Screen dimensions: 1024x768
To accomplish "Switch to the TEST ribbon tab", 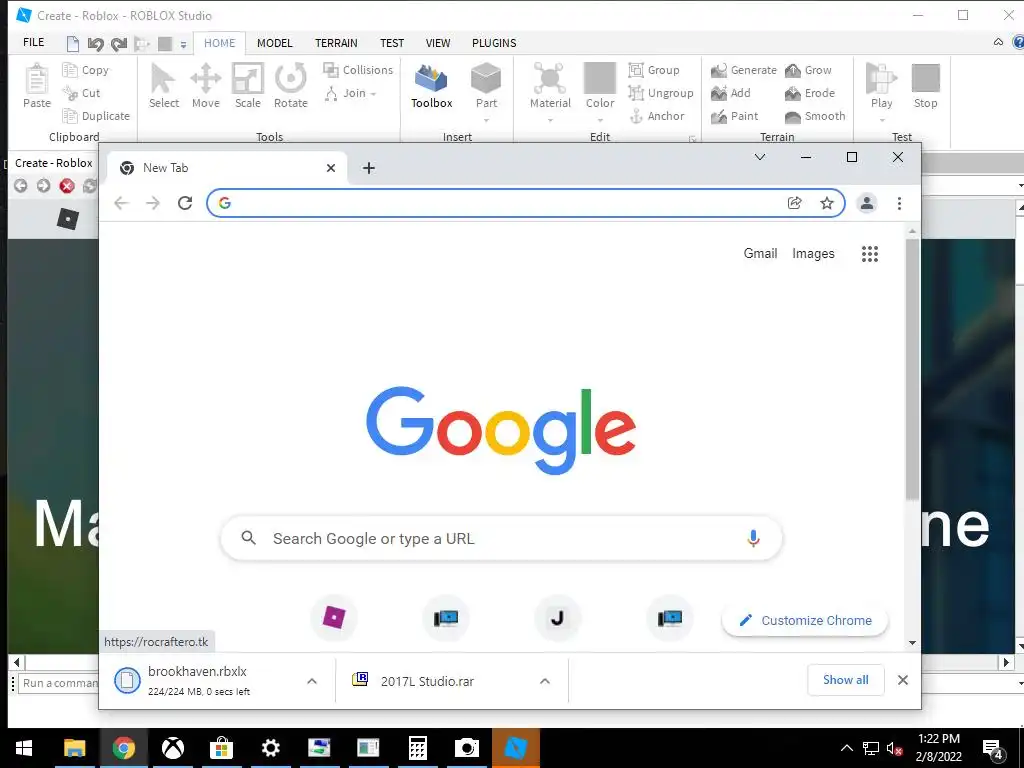I will click(x=392, y=43).
